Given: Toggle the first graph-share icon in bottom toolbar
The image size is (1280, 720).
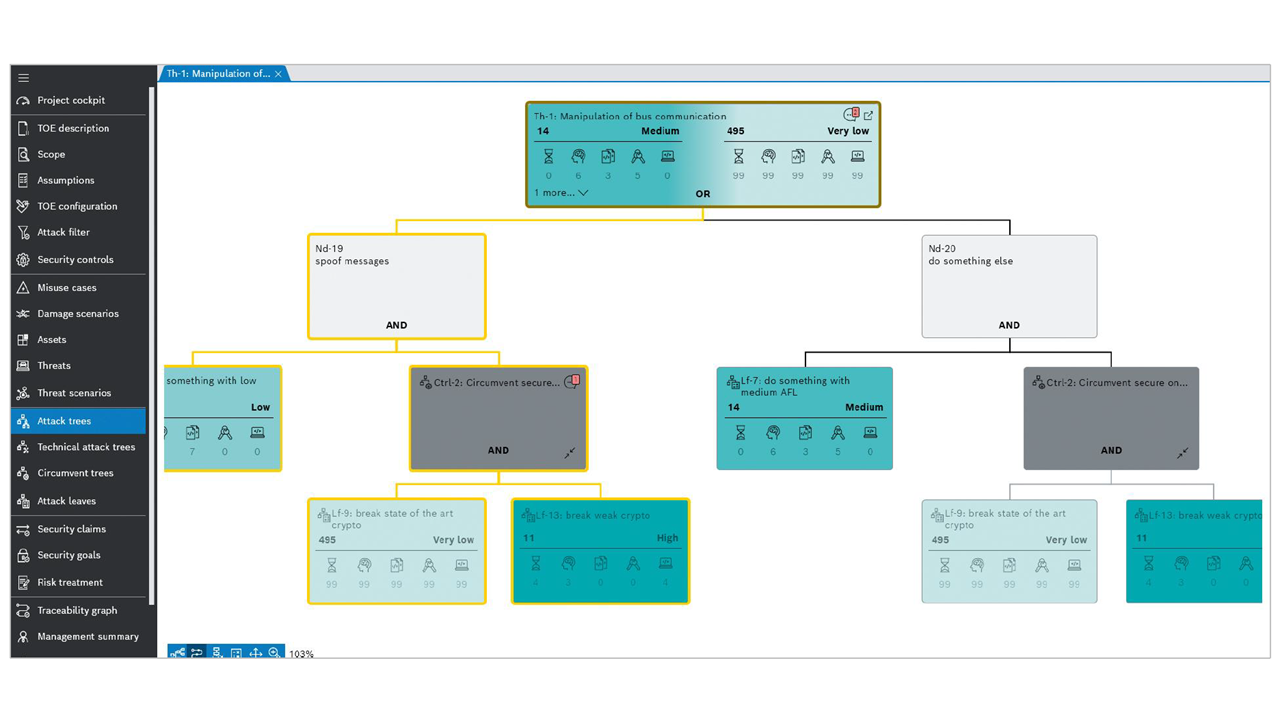Looking at the screenshot, I should (177, 653).
